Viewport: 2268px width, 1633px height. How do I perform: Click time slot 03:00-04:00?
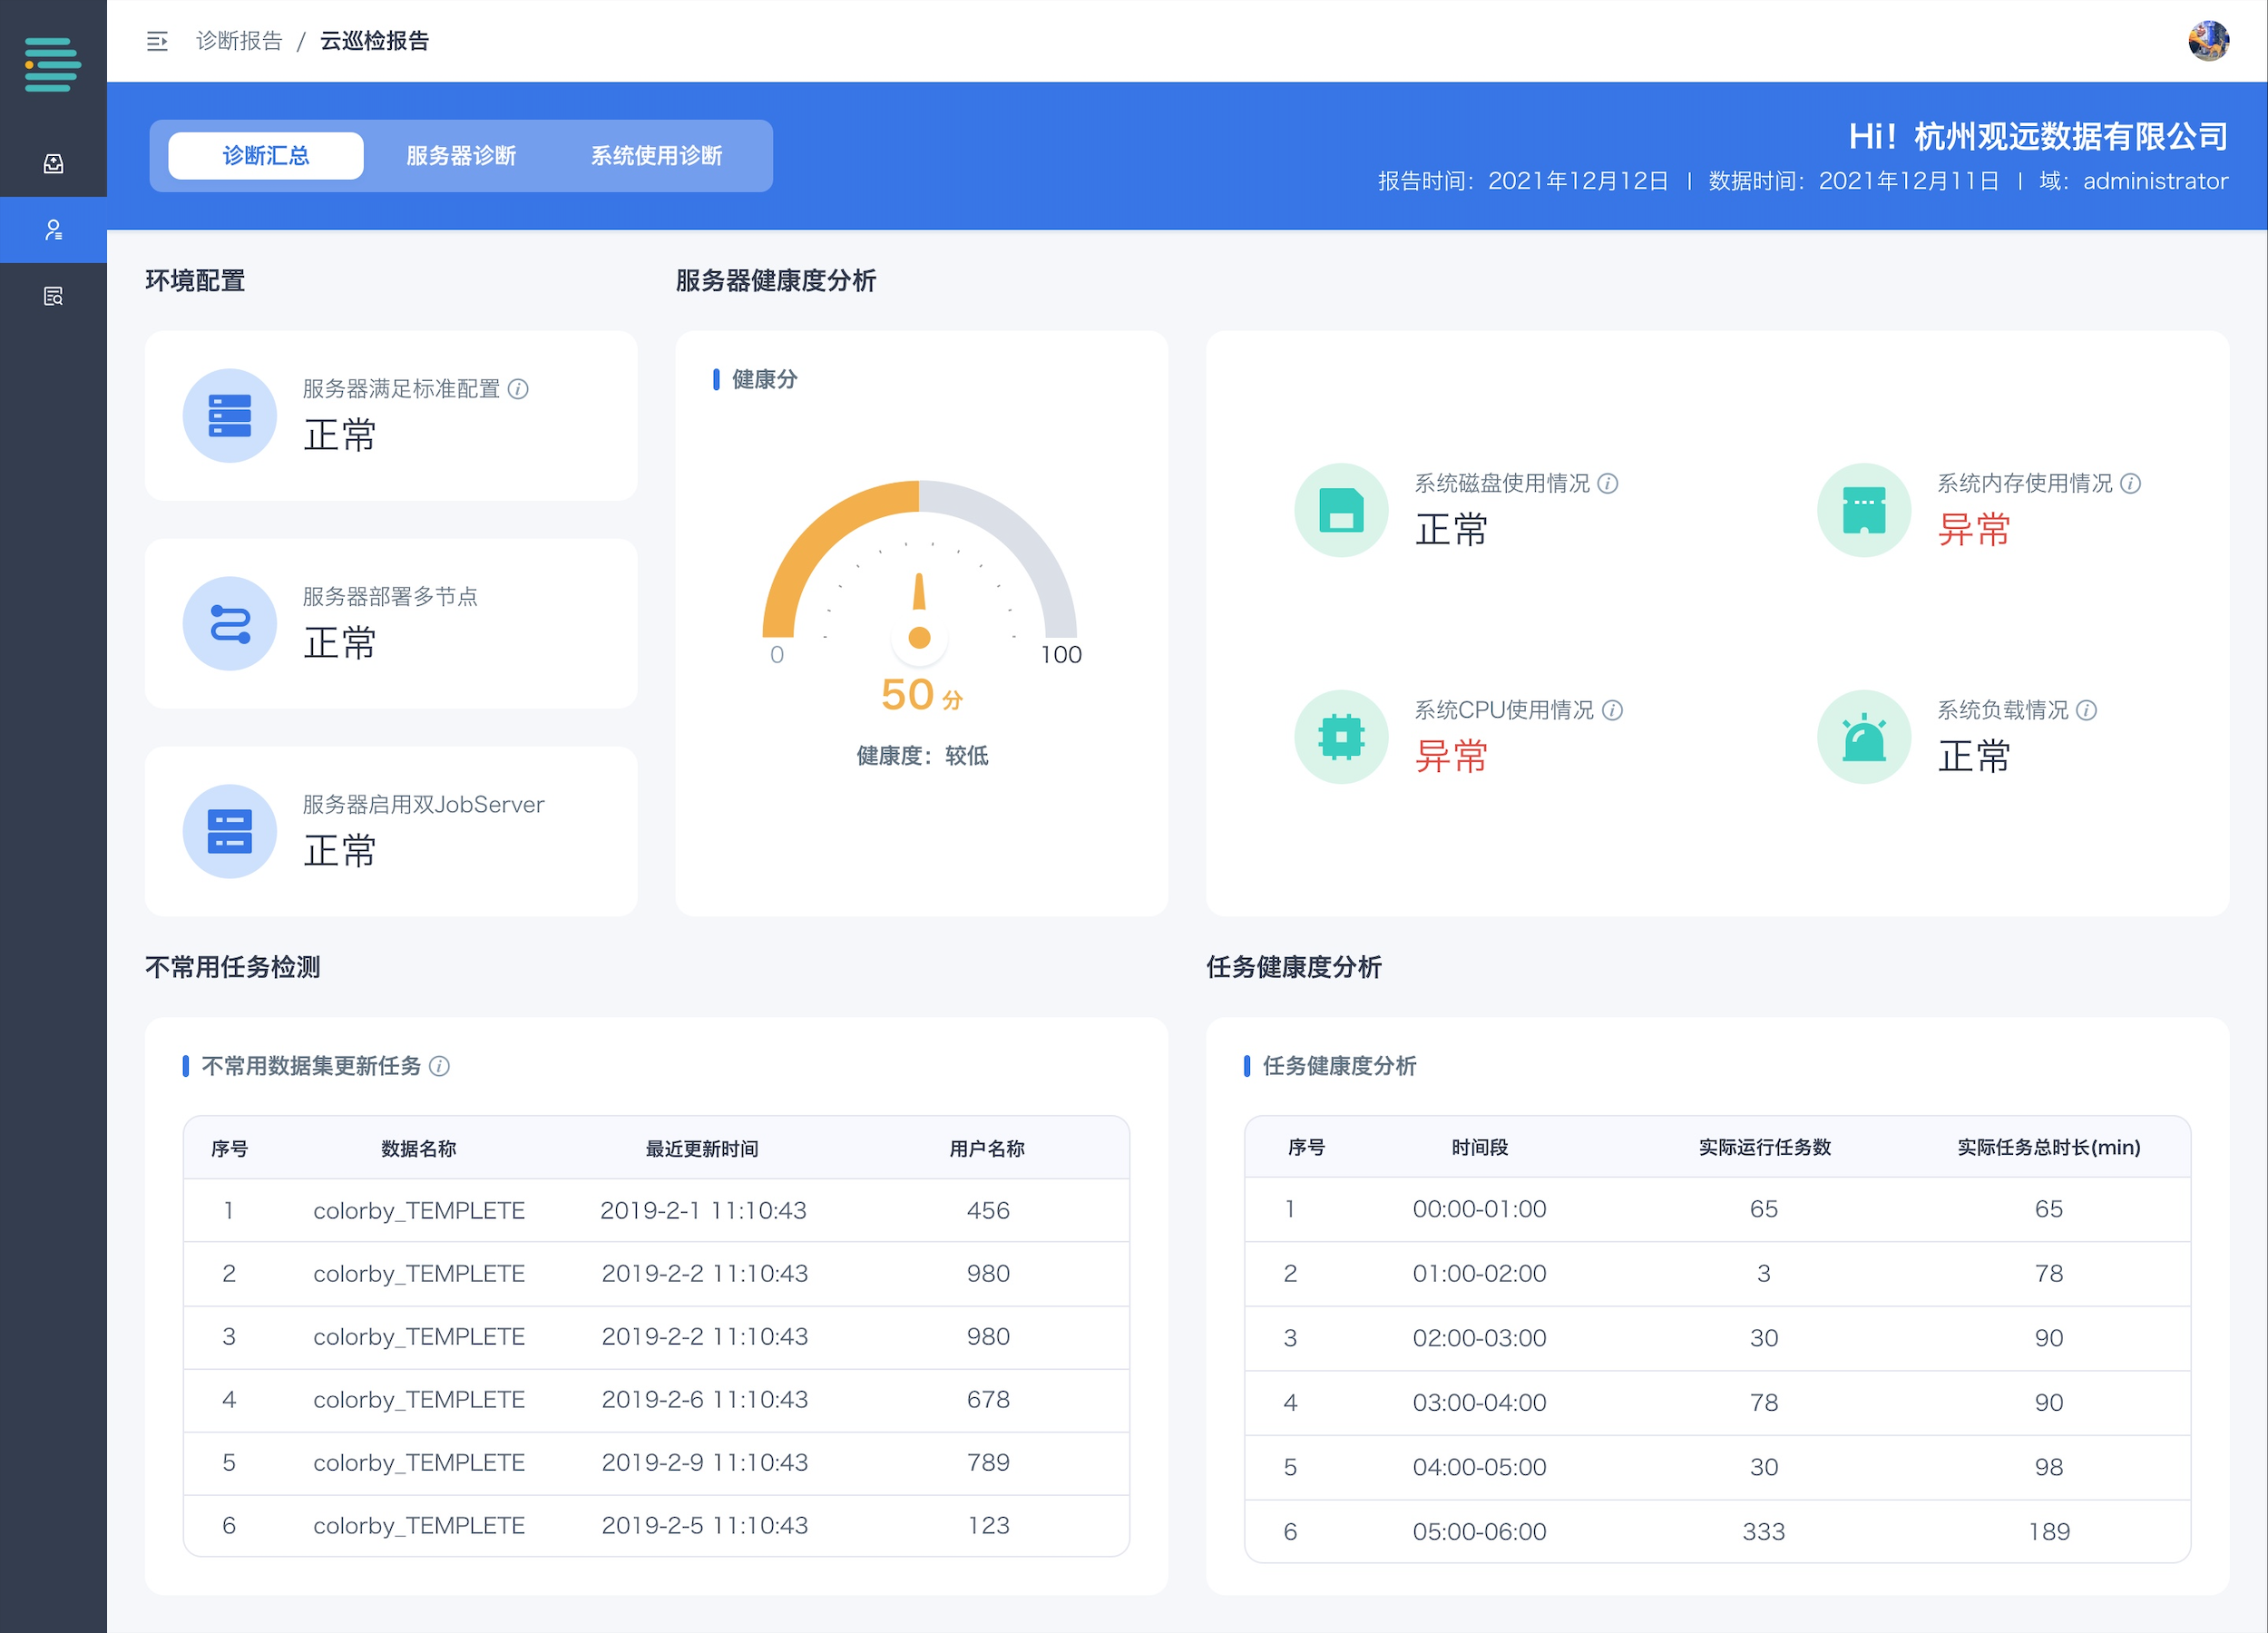point(1479,1403)
